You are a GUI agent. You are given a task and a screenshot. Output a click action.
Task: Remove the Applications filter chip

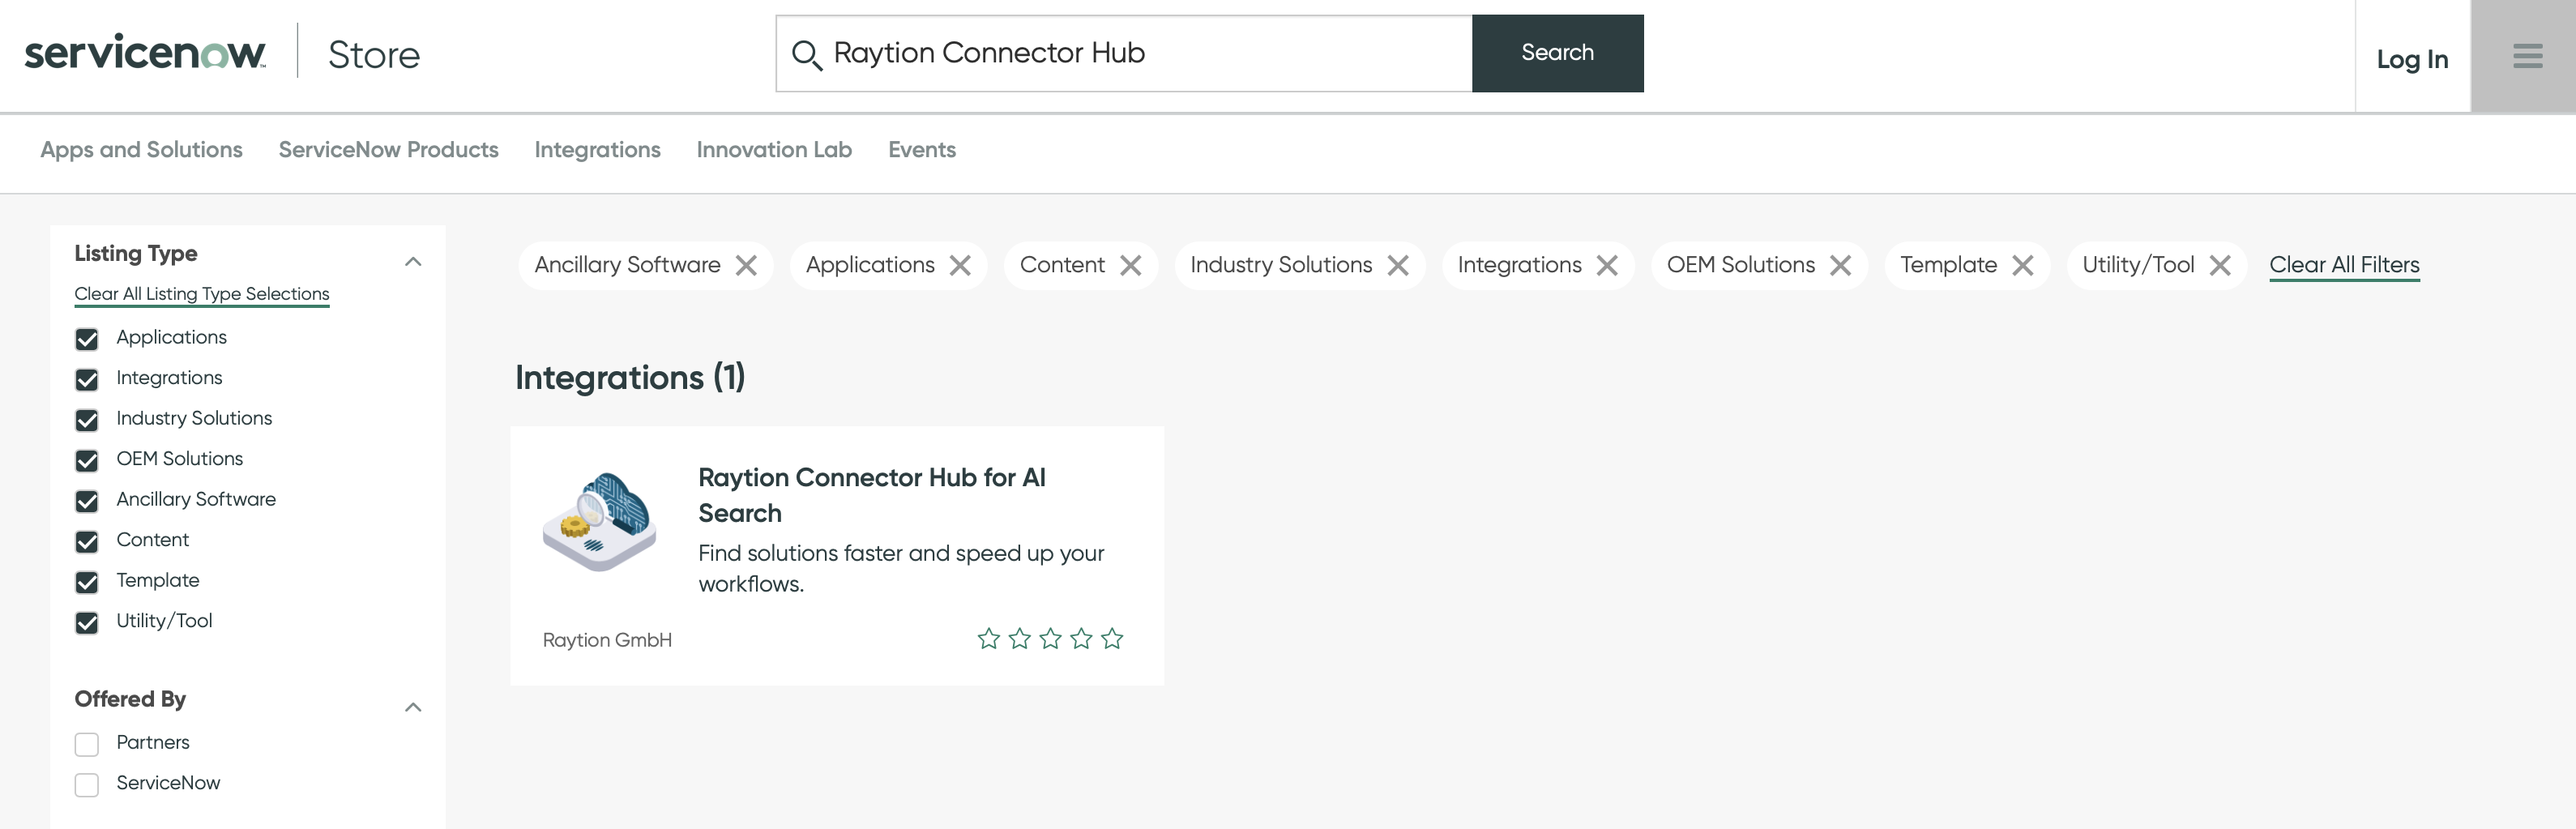(960, 265)
